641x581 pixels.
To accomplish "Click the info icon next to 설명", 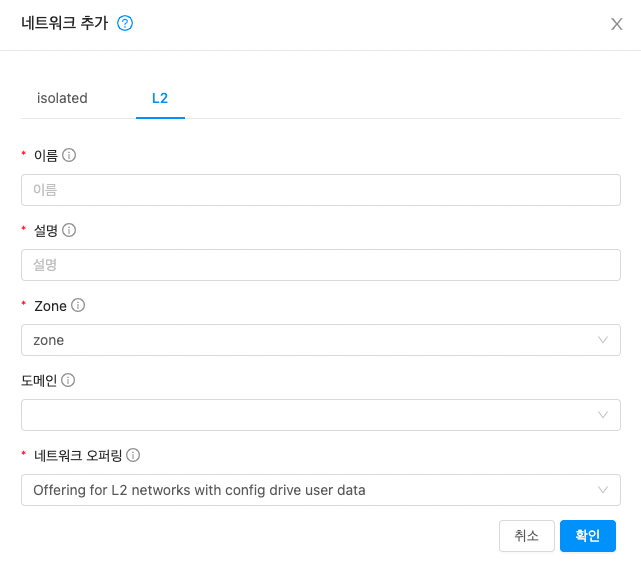I will [69, 230].
